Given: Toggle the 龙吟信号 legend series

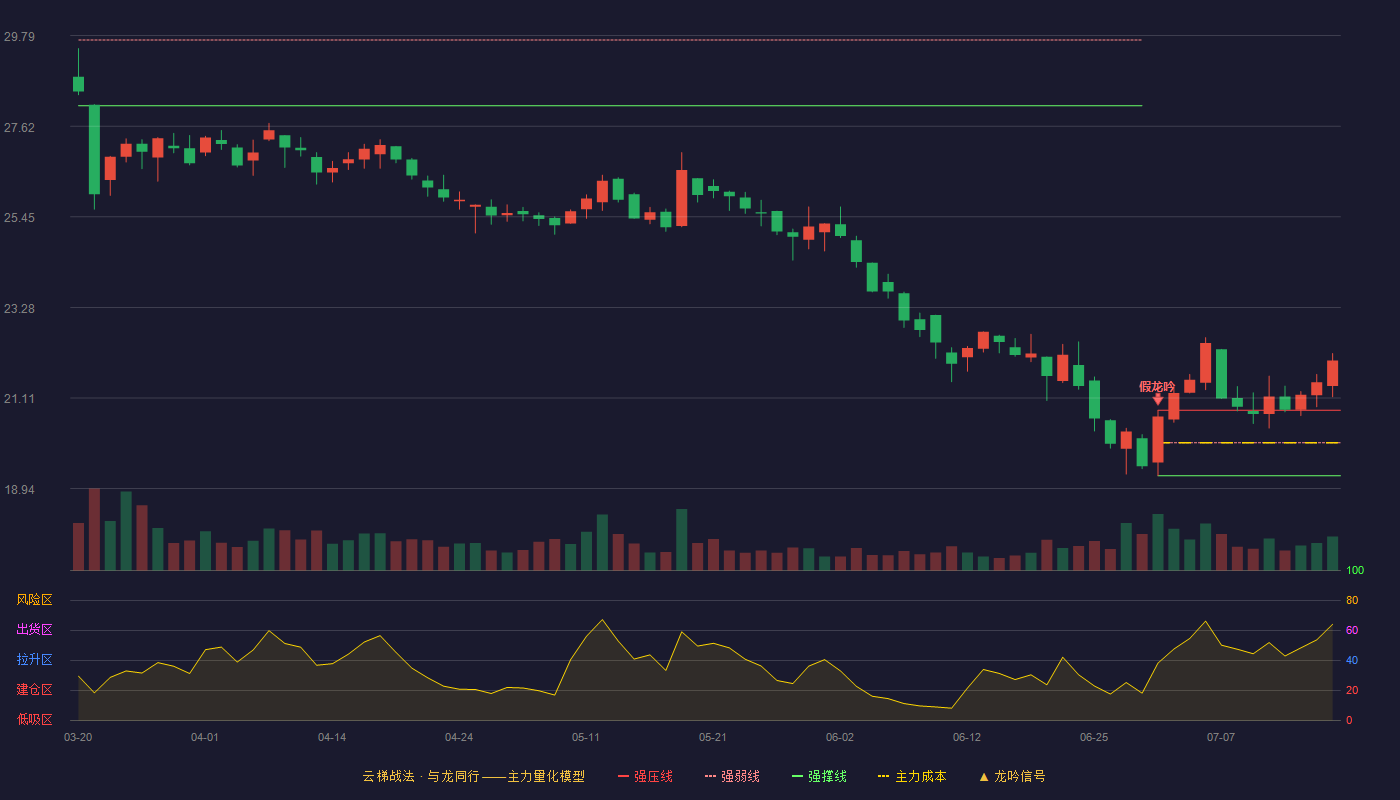Looking at the screenshot, I should point(1012,777).
